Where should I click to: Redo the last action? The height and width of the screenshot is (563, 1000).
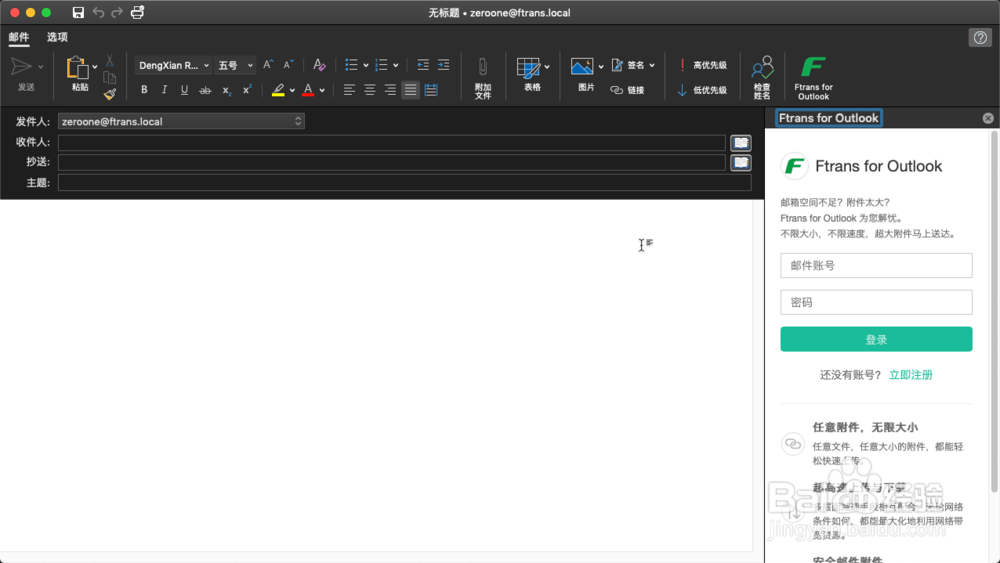pyautogui.click(x=117, y=12)
